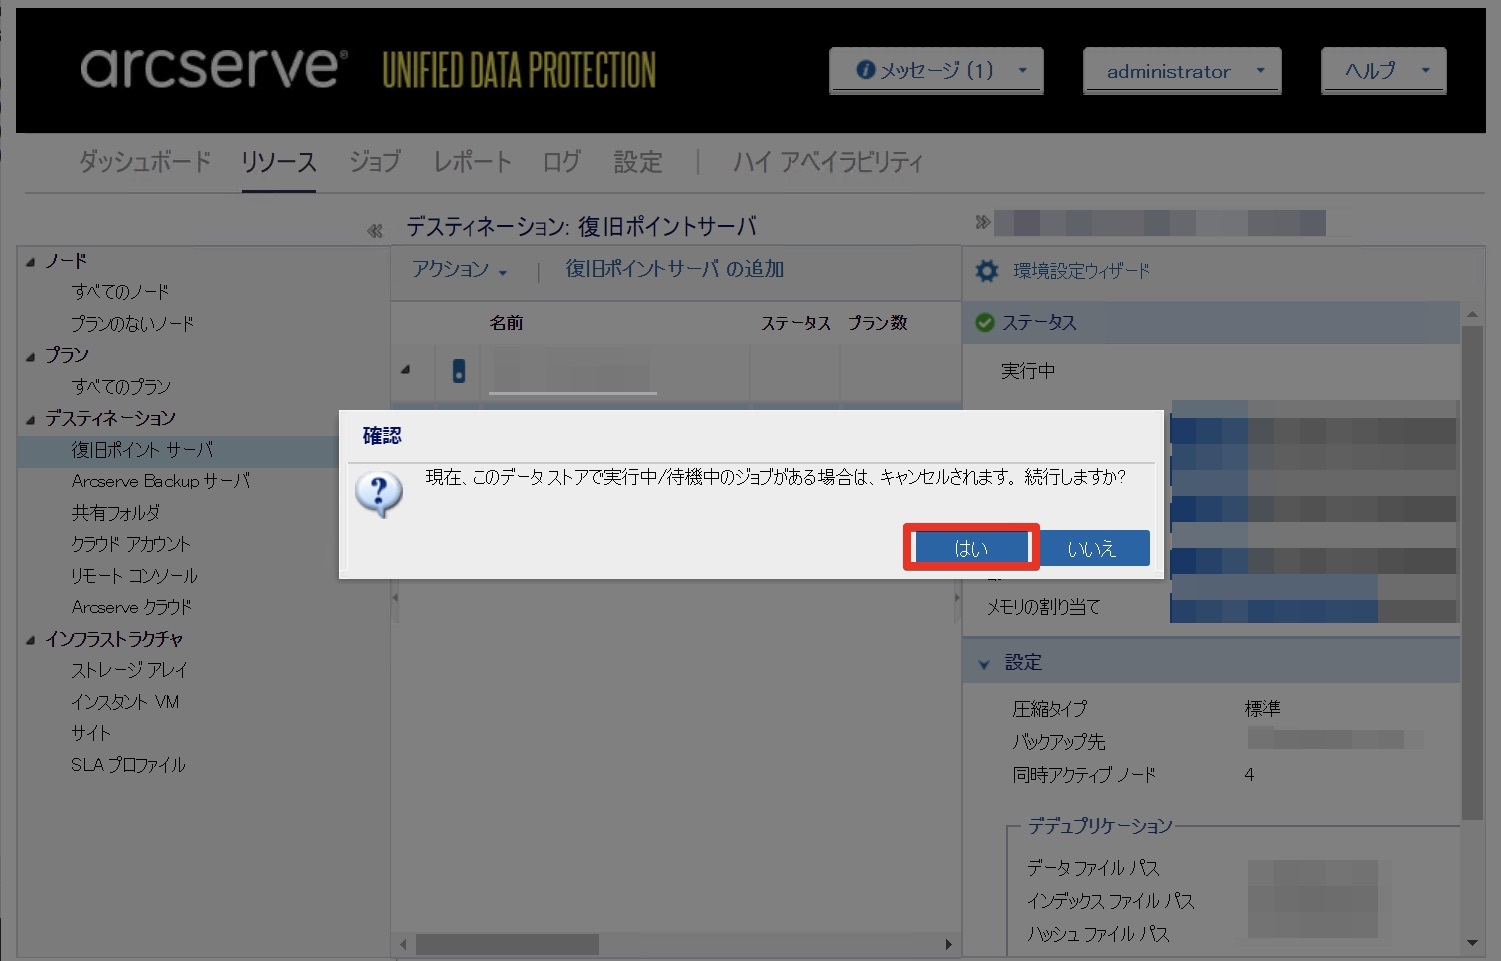Collapse the 設定 section
This screenshot has height=961, width=1501.
point(984,663)
